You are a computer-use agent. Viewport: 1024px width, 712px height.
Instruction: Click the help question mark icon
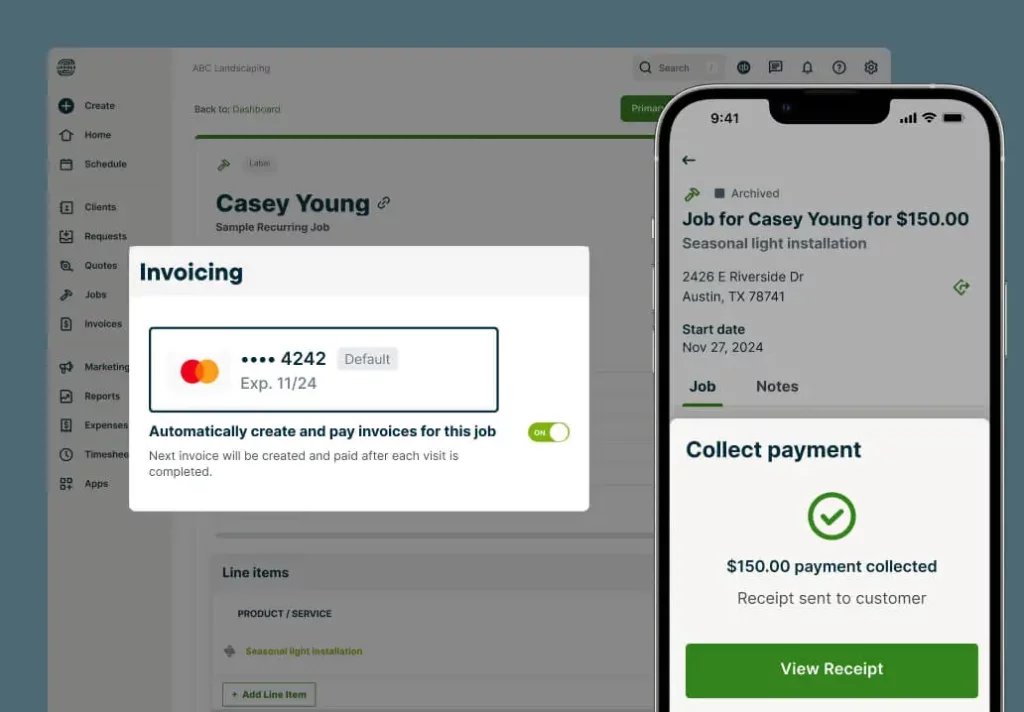point(839,67)
